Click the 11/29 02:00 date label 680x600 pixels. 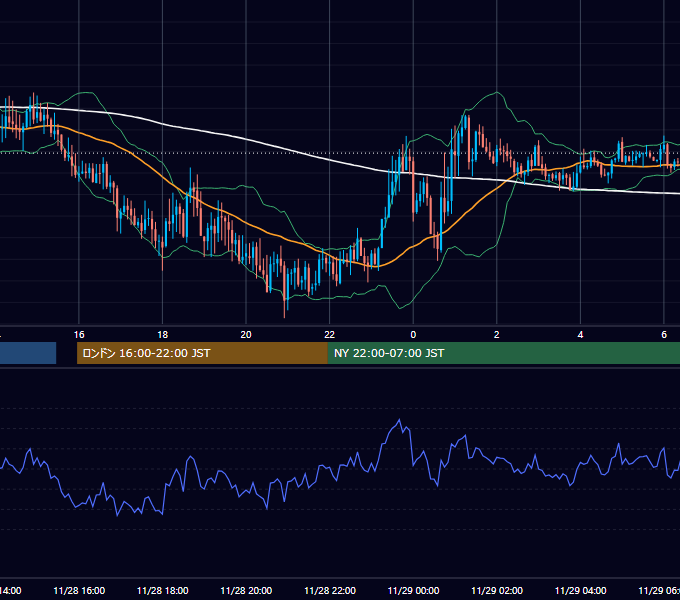pos(497,590)
